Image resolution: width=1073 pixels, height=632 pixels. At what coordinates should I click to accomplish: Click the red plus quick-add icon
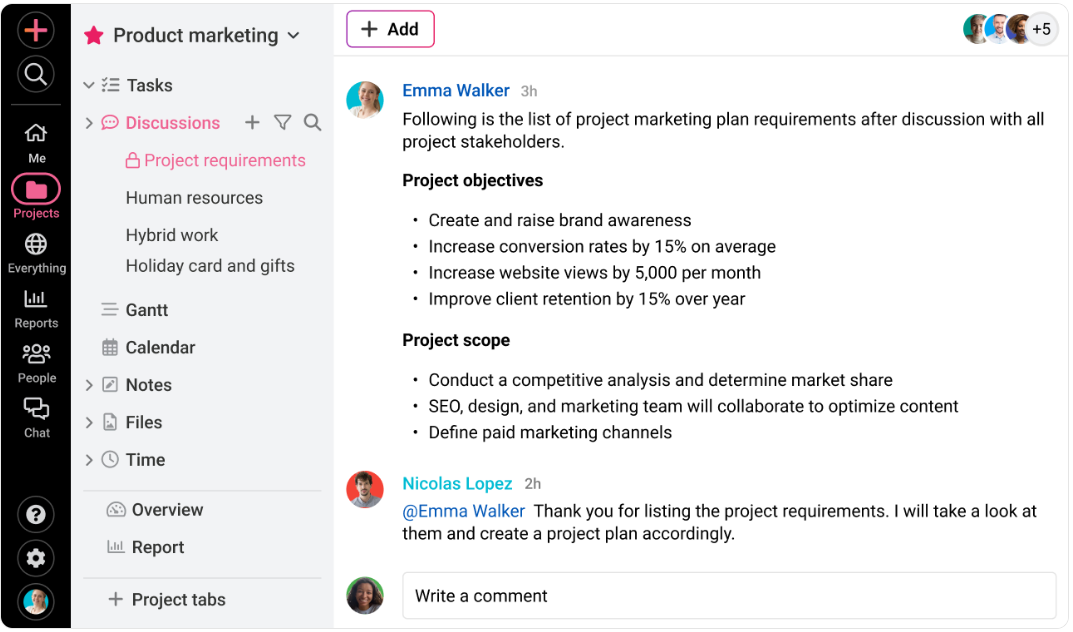36,30
